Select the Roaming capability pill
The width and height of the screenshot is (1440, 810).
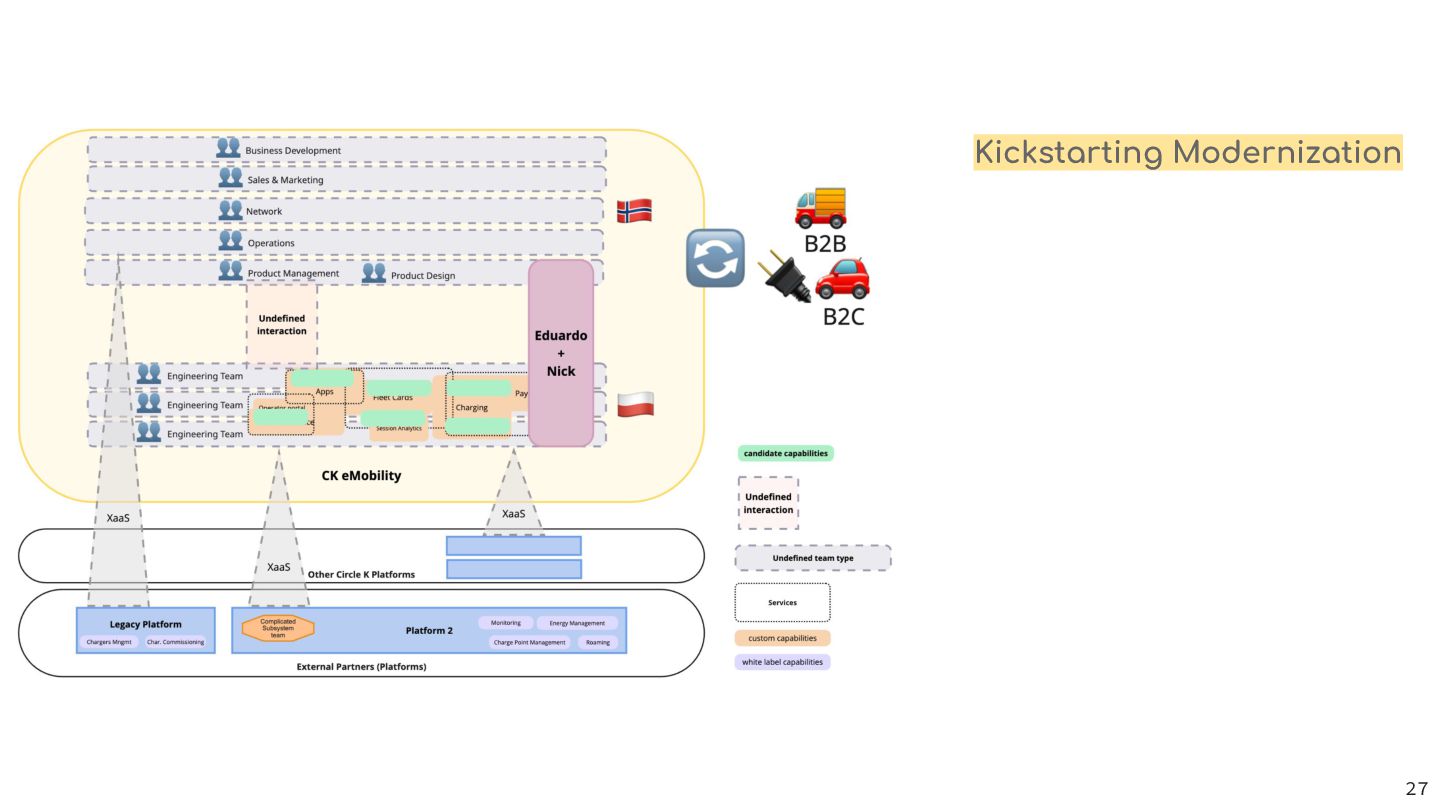coord(598,642)
